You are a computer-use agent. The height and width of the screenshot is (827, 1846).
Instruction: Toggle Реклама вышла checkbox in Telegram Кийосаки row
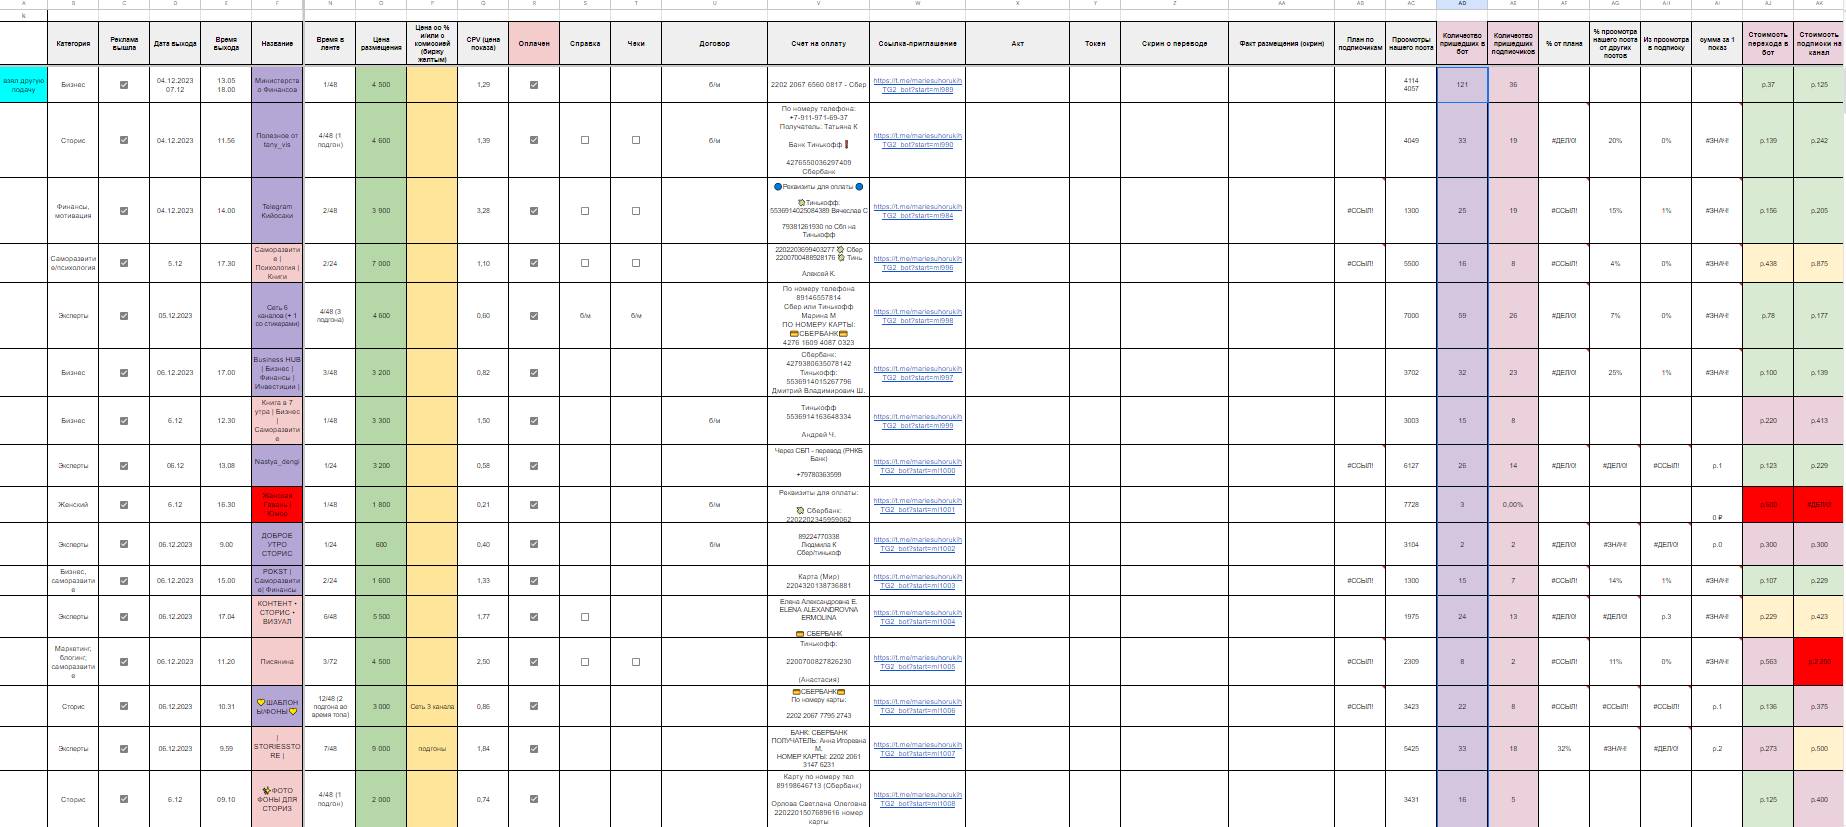point(124,211)
